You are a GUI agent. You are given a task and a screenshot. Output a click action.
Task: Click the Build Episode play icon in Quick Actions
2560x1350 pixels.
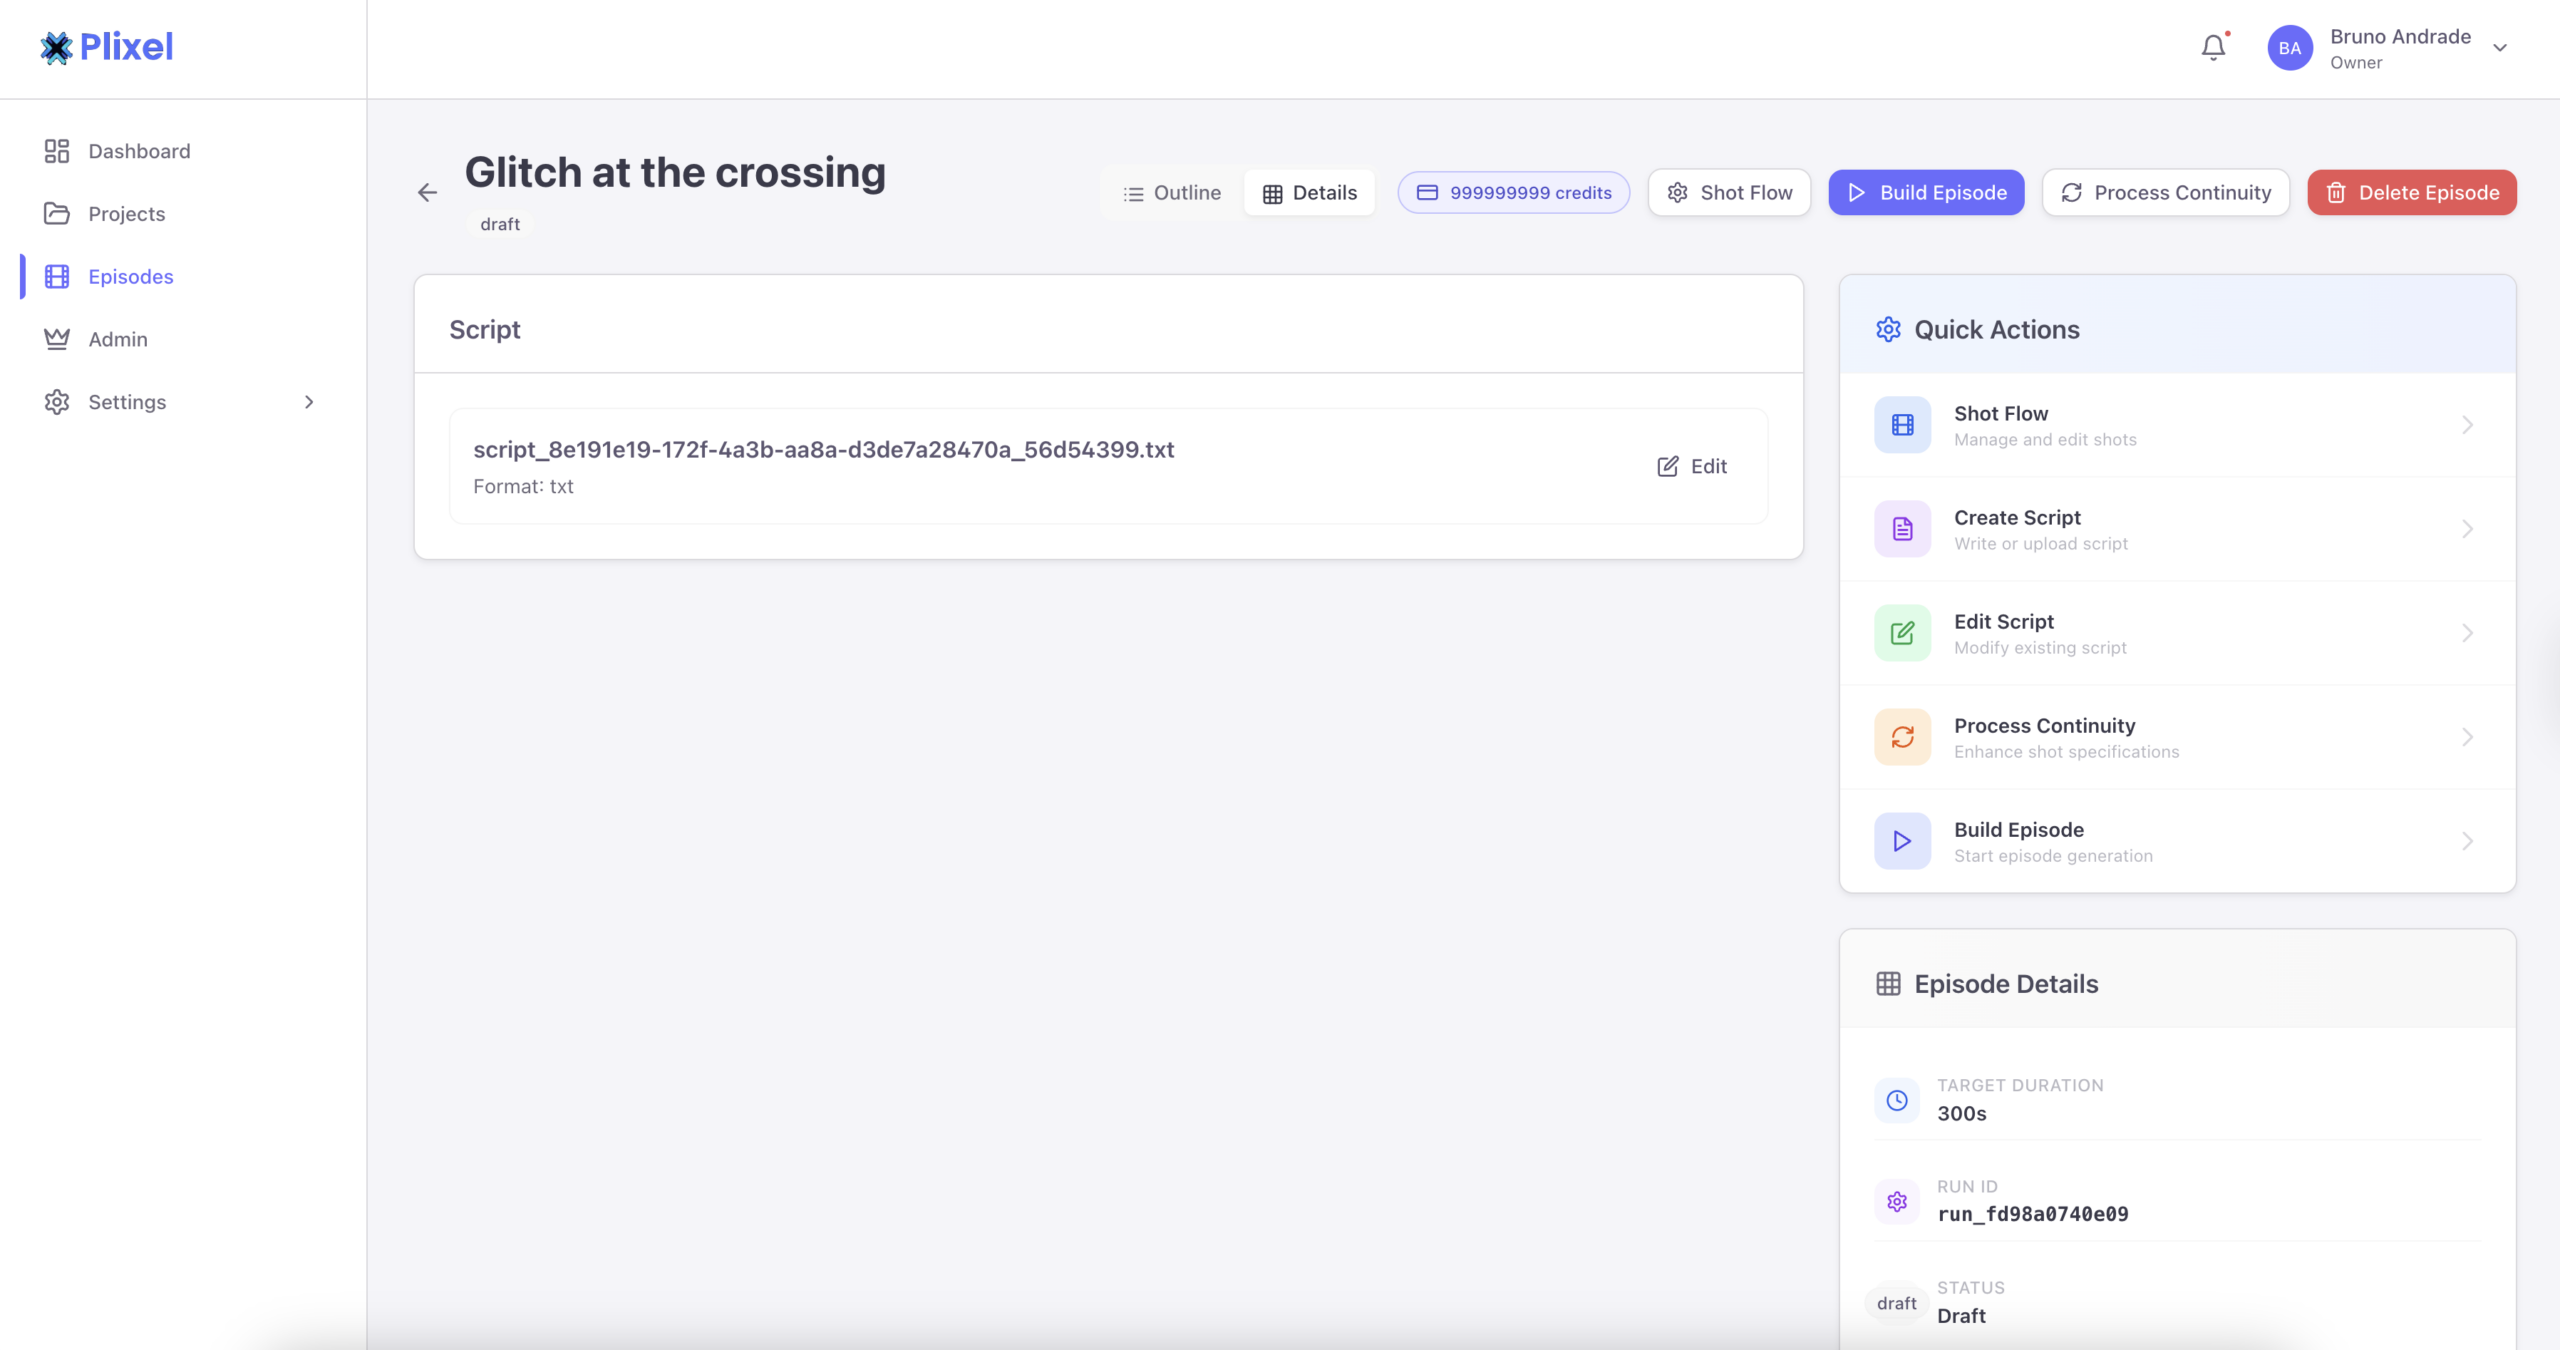[x=1902, y=841]
